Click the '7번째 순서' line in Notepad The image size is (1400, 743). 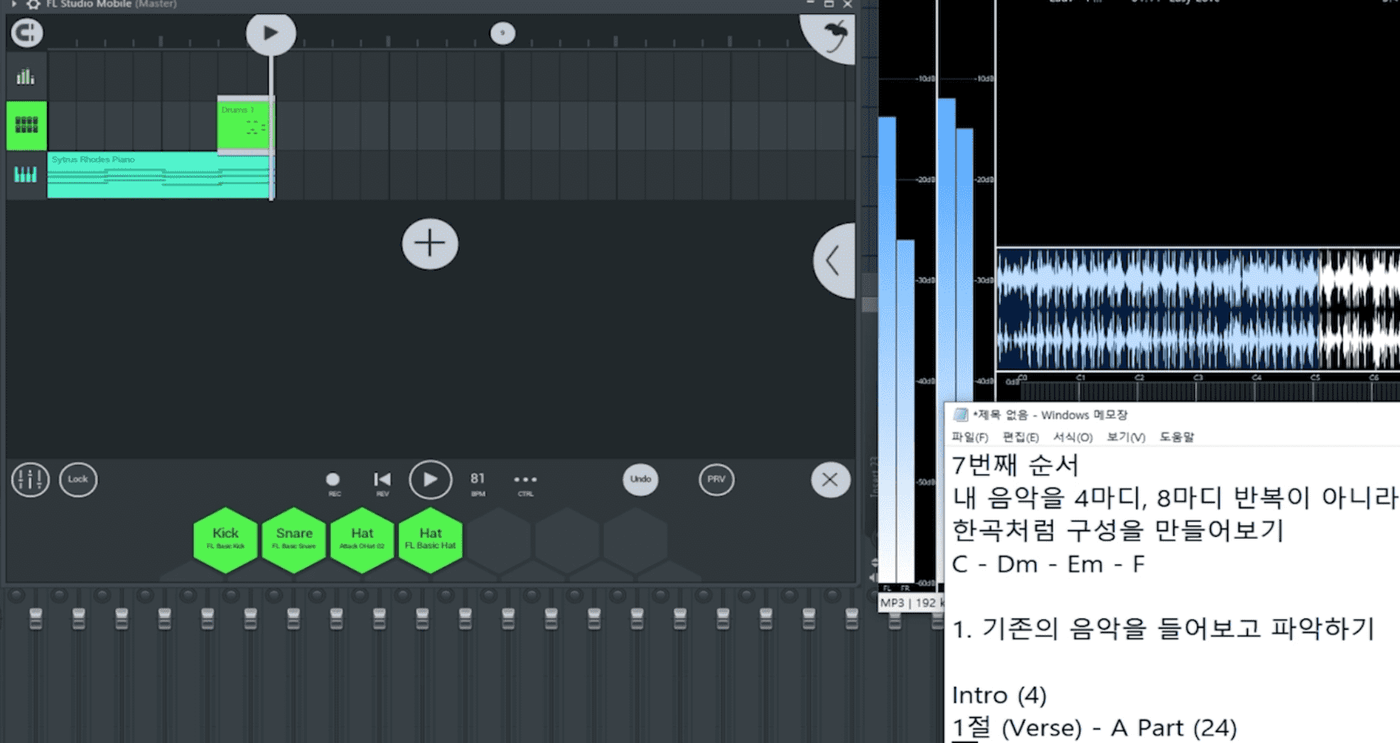click(x=1016, y=466)
